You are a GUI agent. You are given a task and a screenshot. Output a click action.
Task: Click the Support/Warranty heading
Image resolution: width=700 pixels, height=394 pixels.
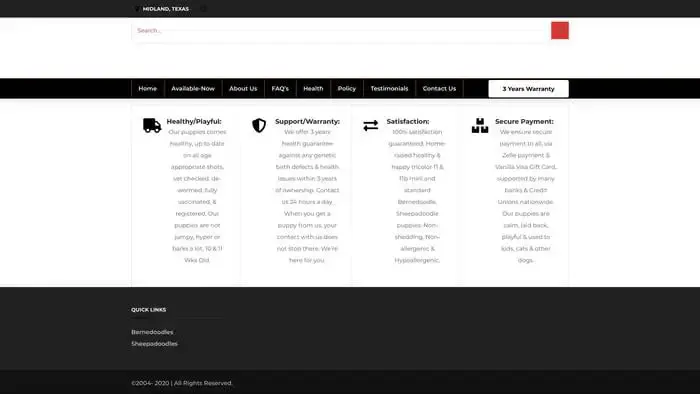tap(307, 121)
